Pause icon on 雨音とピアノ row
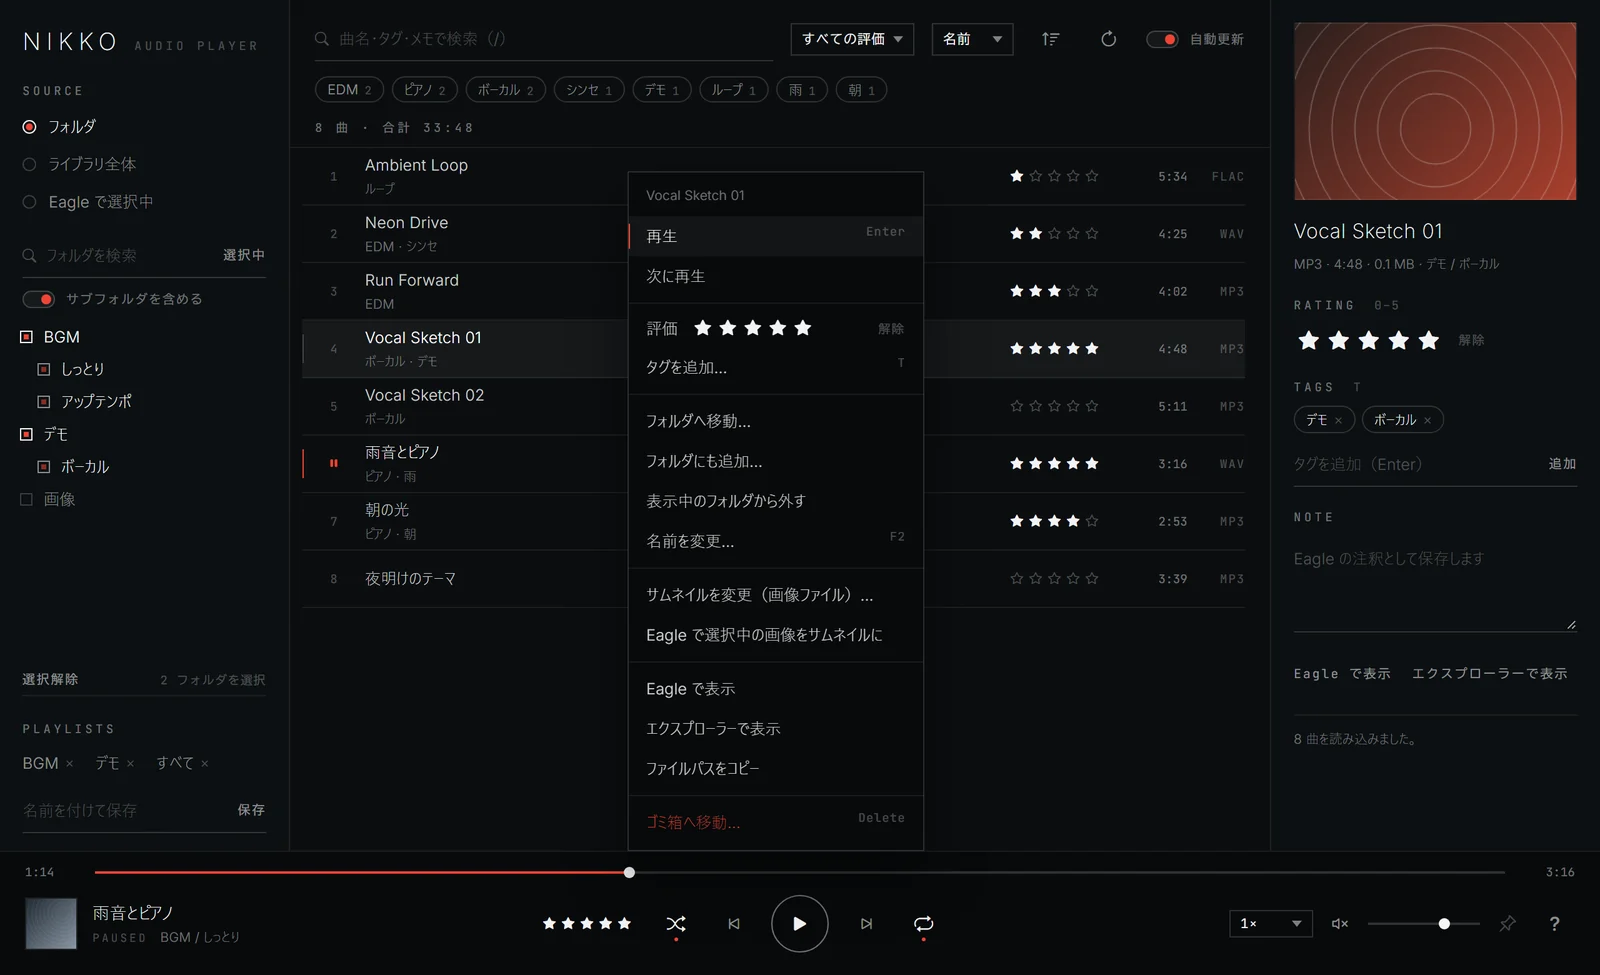Viewport: 1600px width, 975px height. pos(334,463)
